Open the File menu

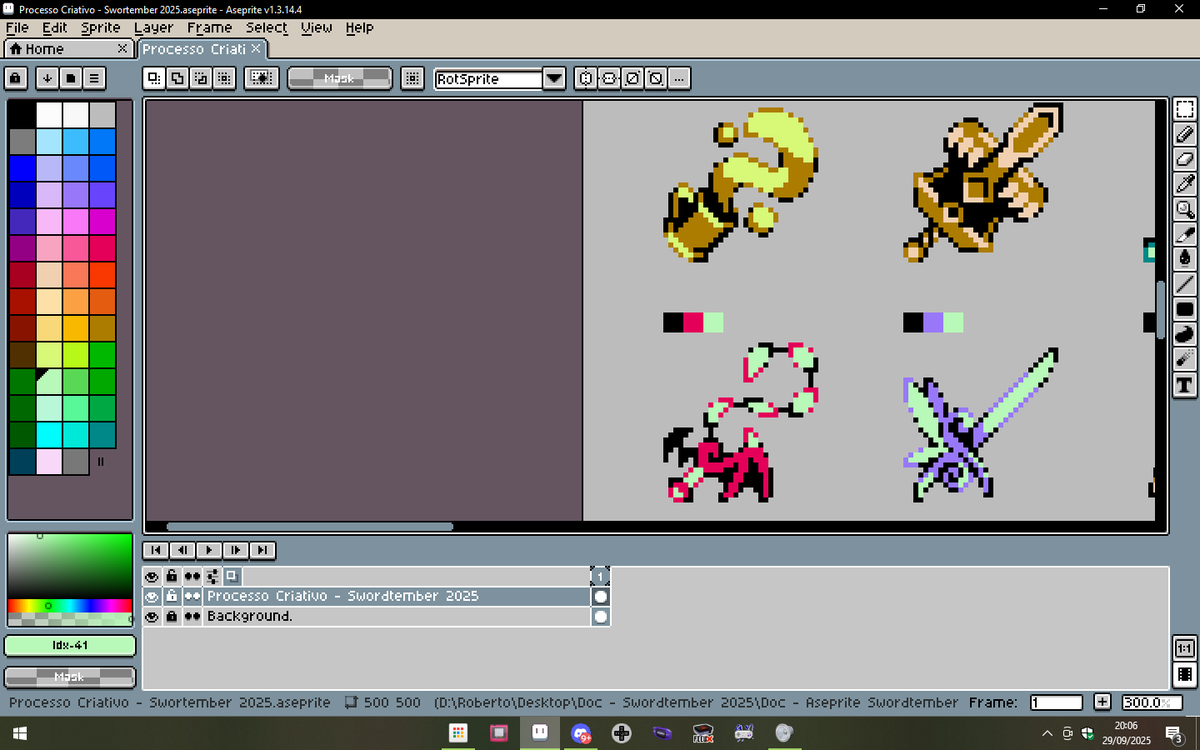[17, 28]
